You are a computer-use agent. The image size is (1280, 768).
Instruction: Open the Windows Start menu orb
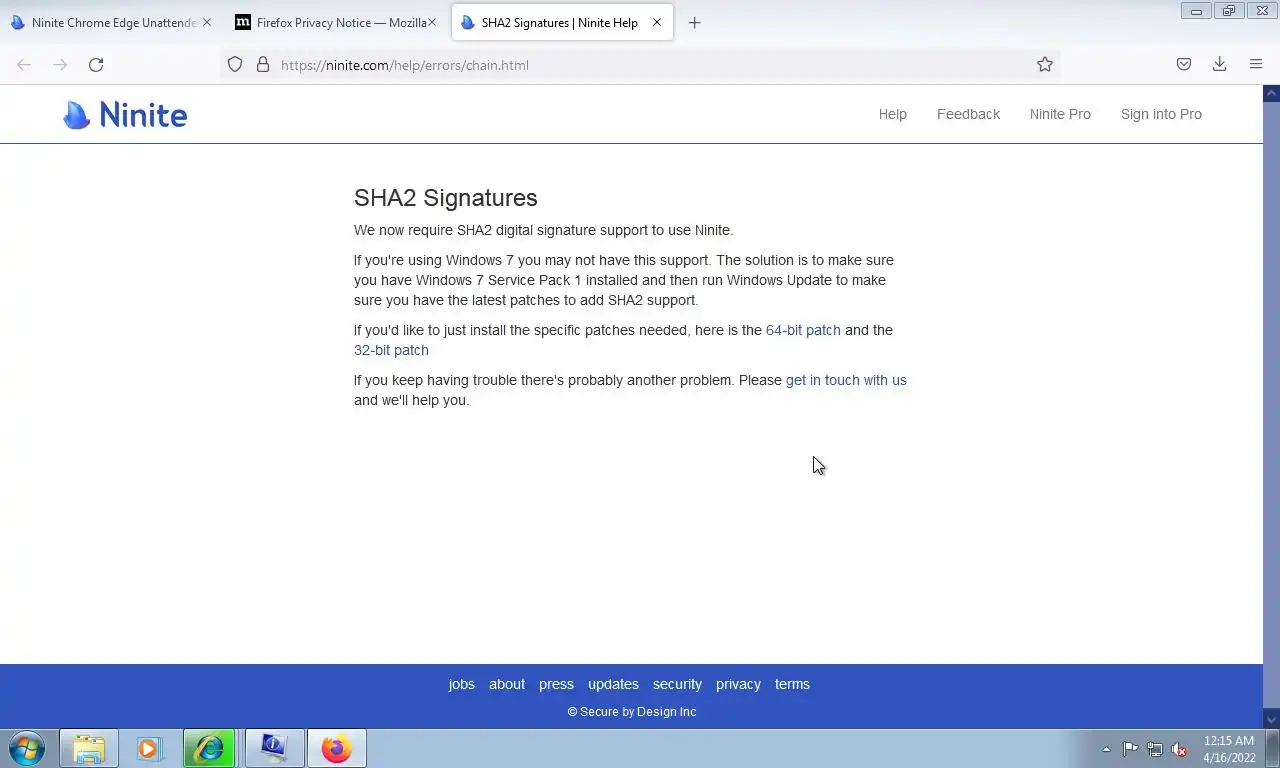[x=27, y=748]
